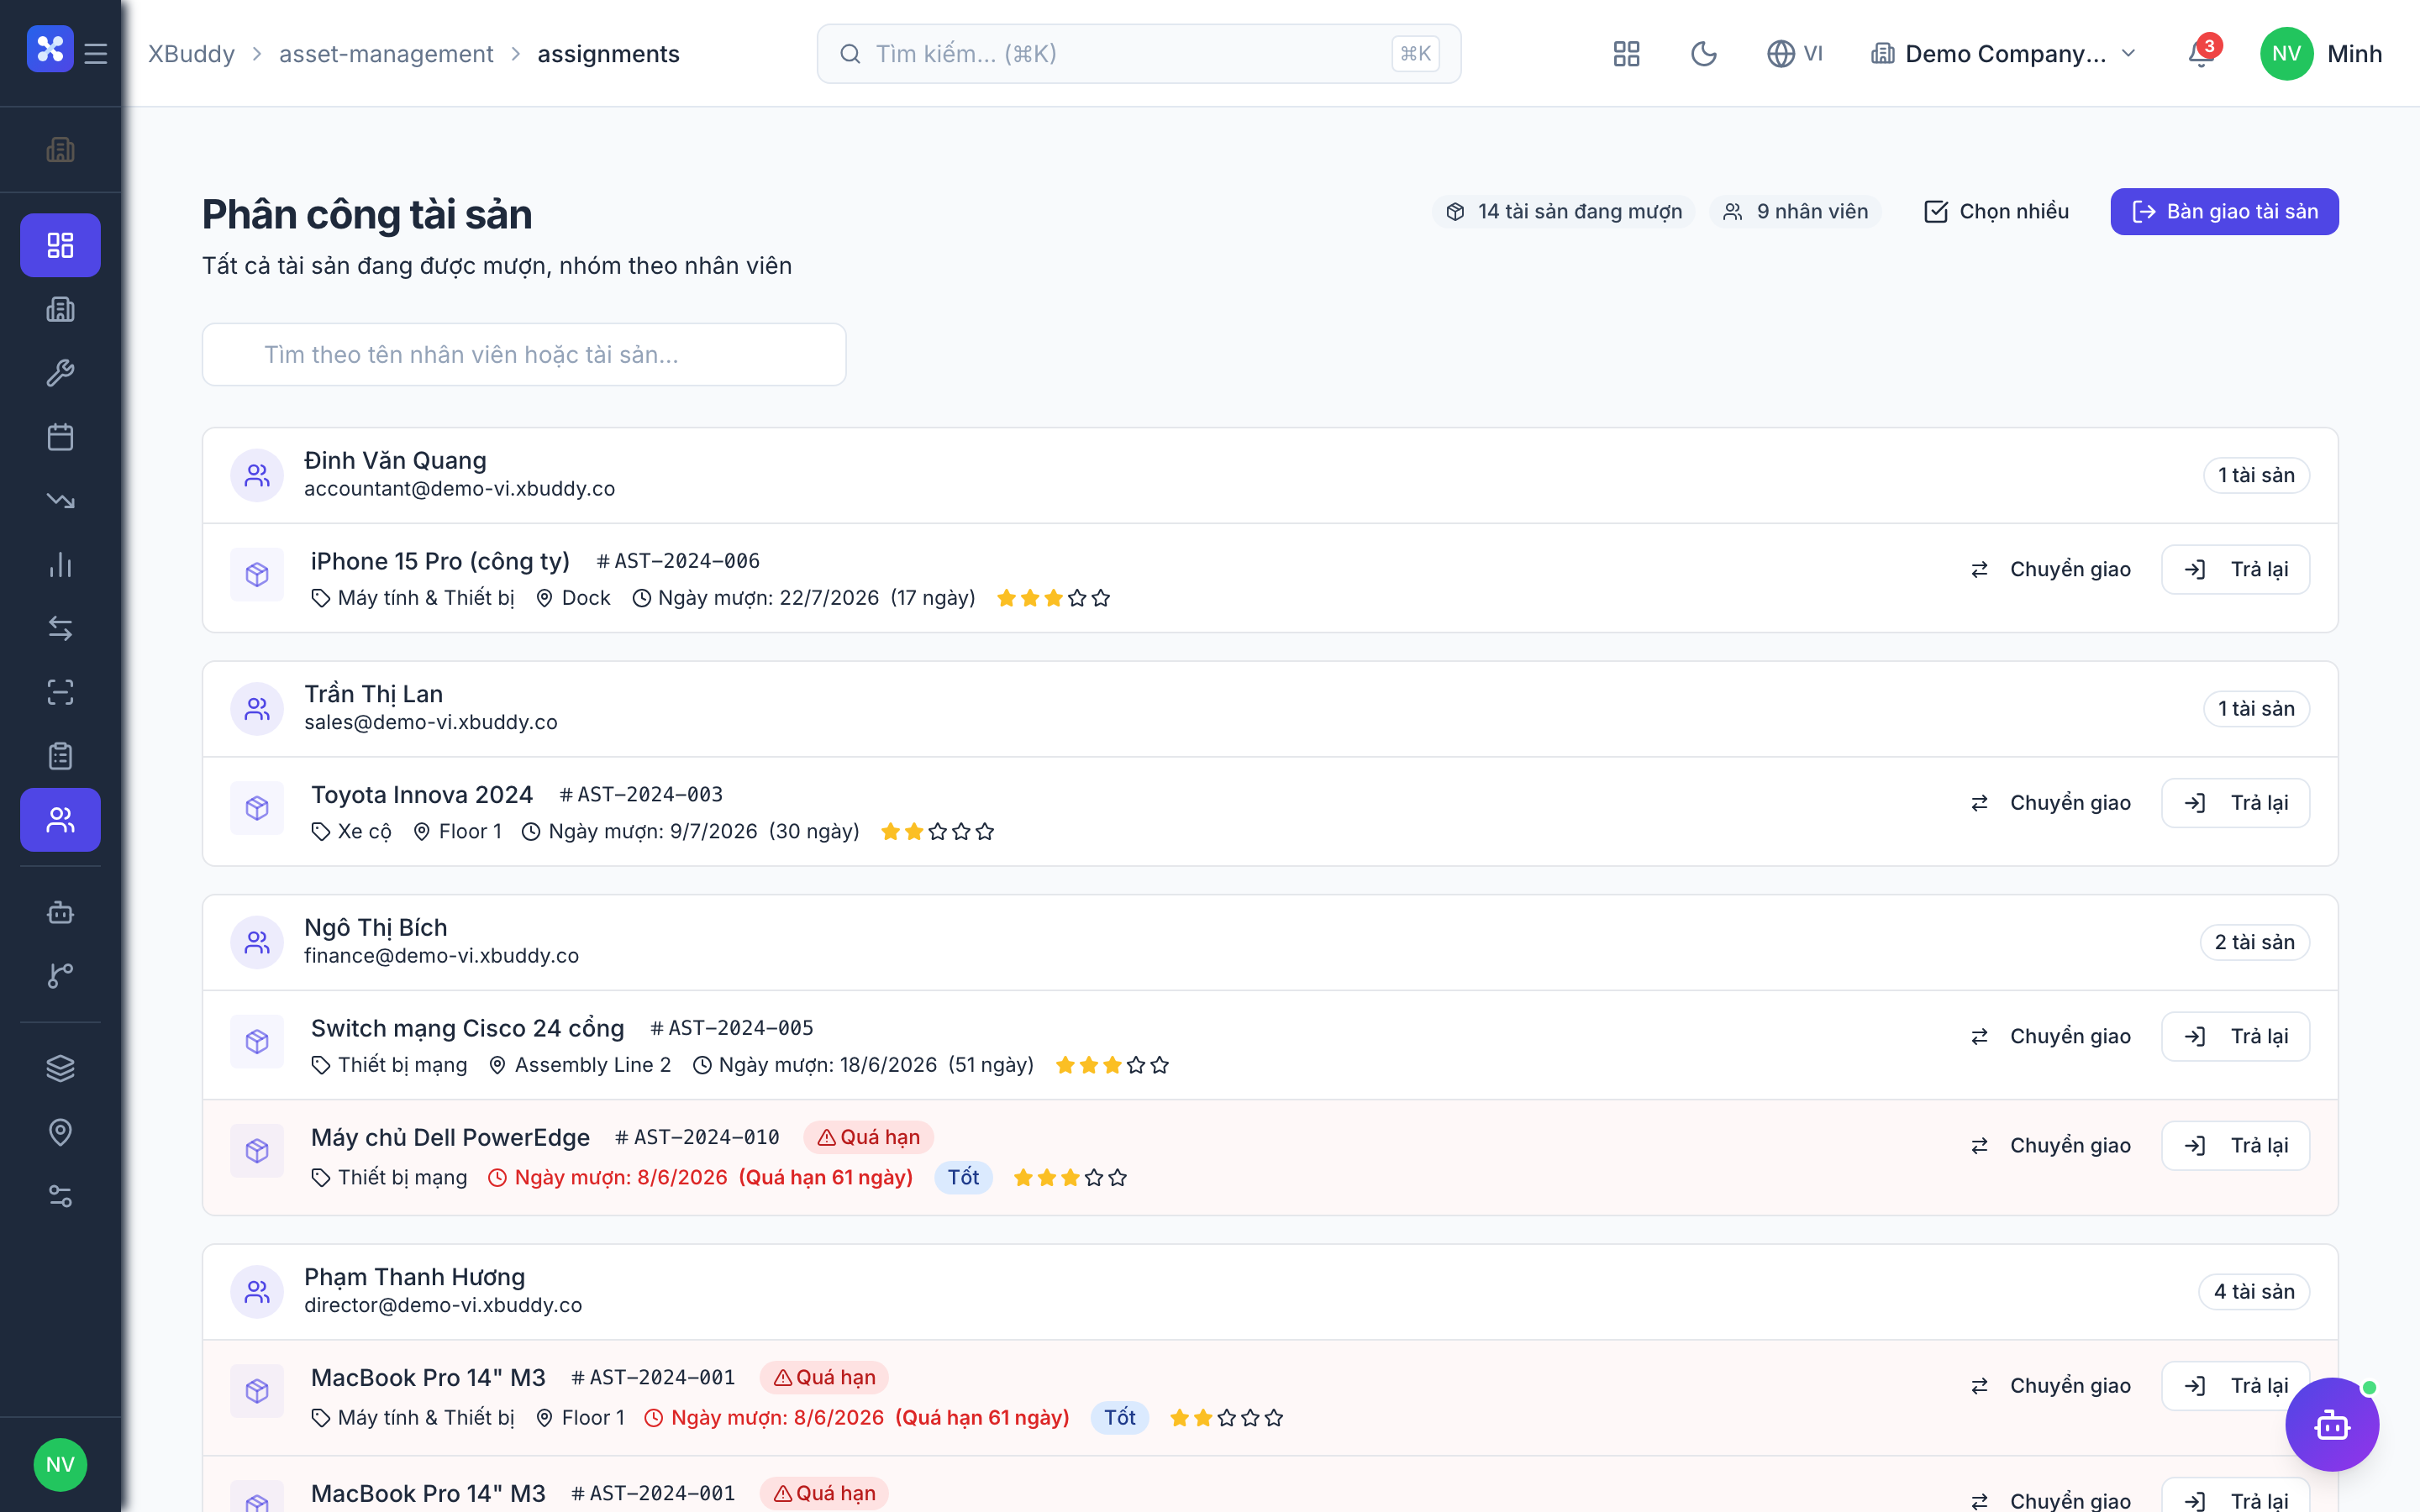Expand the Demo Company dropdown
The width and height of the screenshot is (2420, 1512).
click(2004, 54)
